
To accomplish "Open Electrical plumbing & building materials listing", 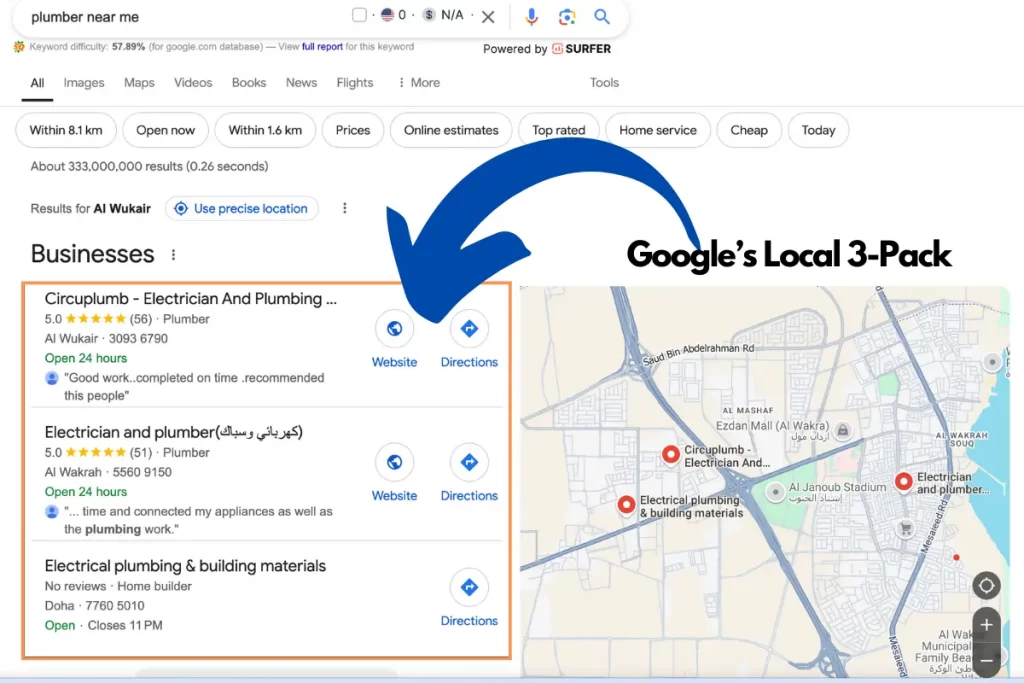I will (185, 565).
